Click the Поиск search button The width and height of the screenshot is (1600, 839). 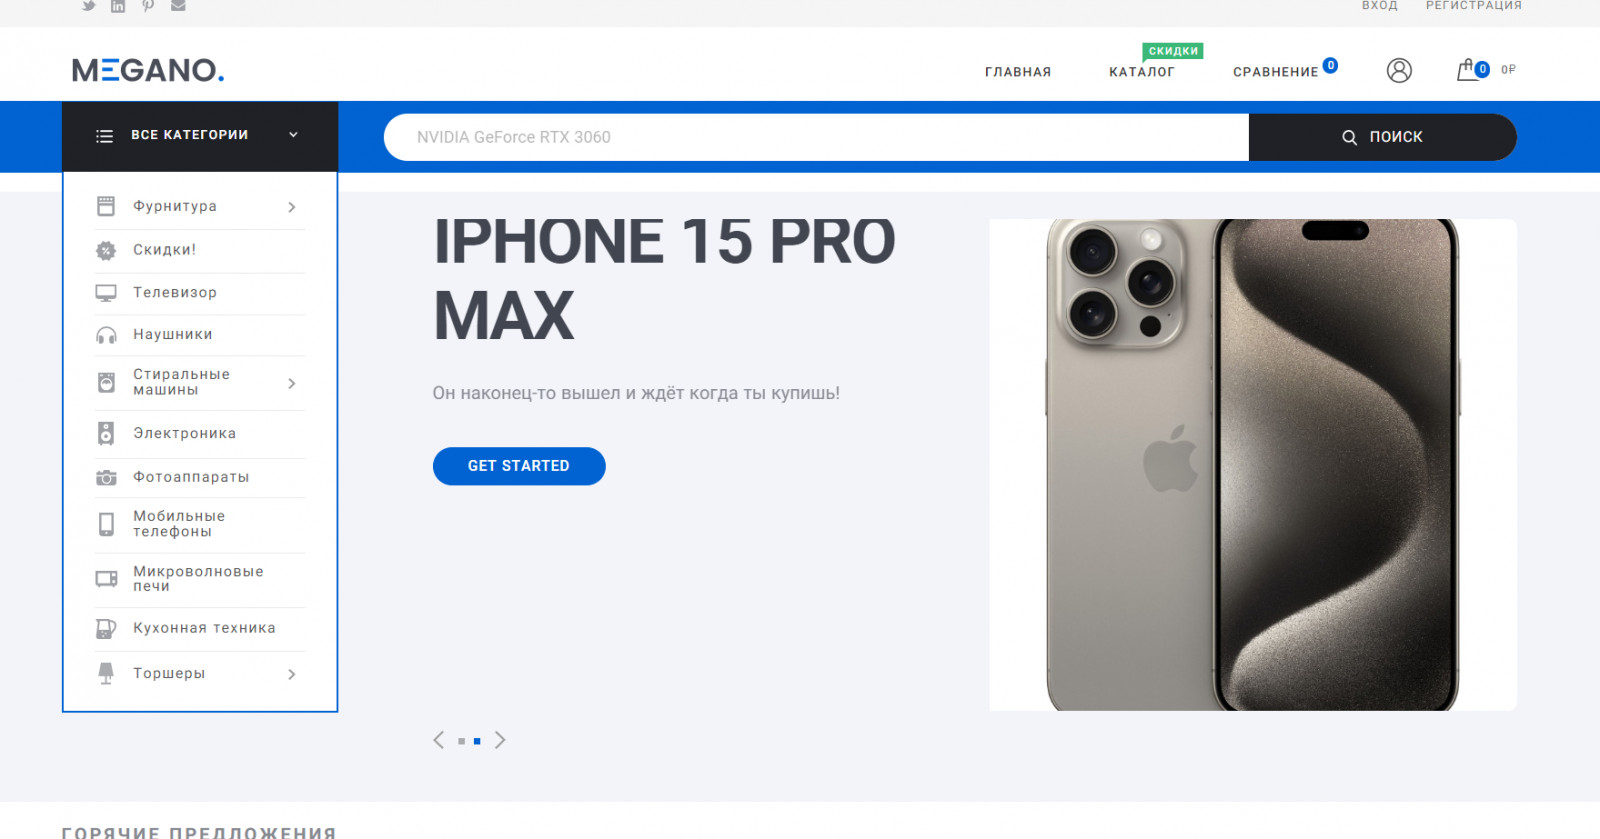tap(1383, 137)
